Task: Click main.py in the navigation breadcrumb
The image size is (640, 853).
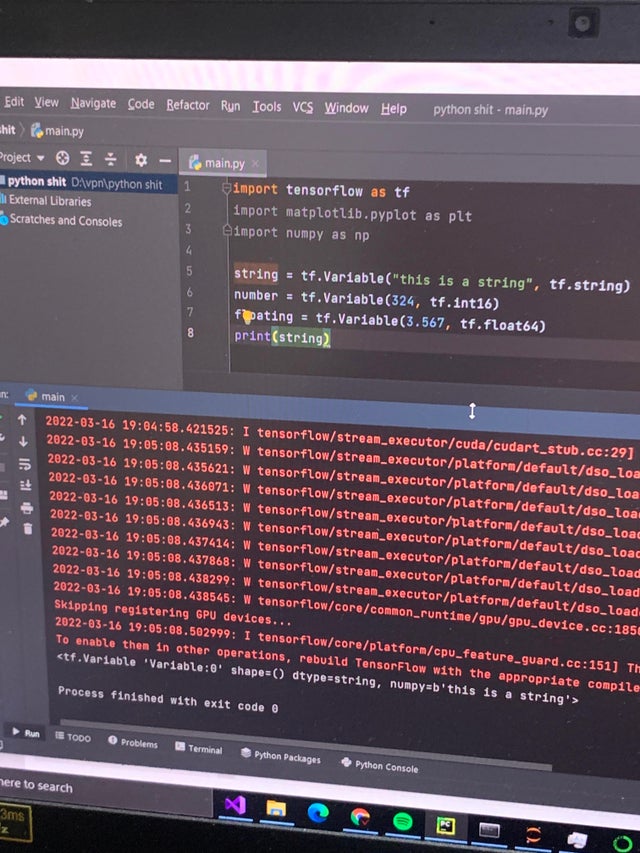Action: [58, 131]
